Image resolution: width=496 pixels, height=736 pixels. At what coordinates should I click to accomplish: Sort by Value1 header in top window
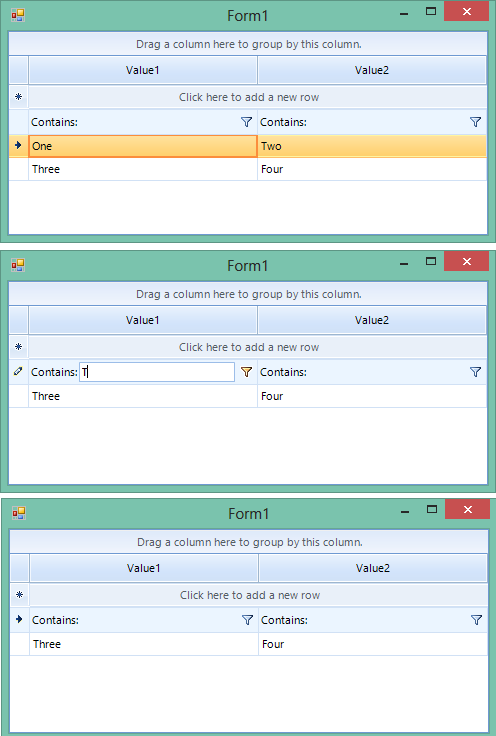coord(143,70)
